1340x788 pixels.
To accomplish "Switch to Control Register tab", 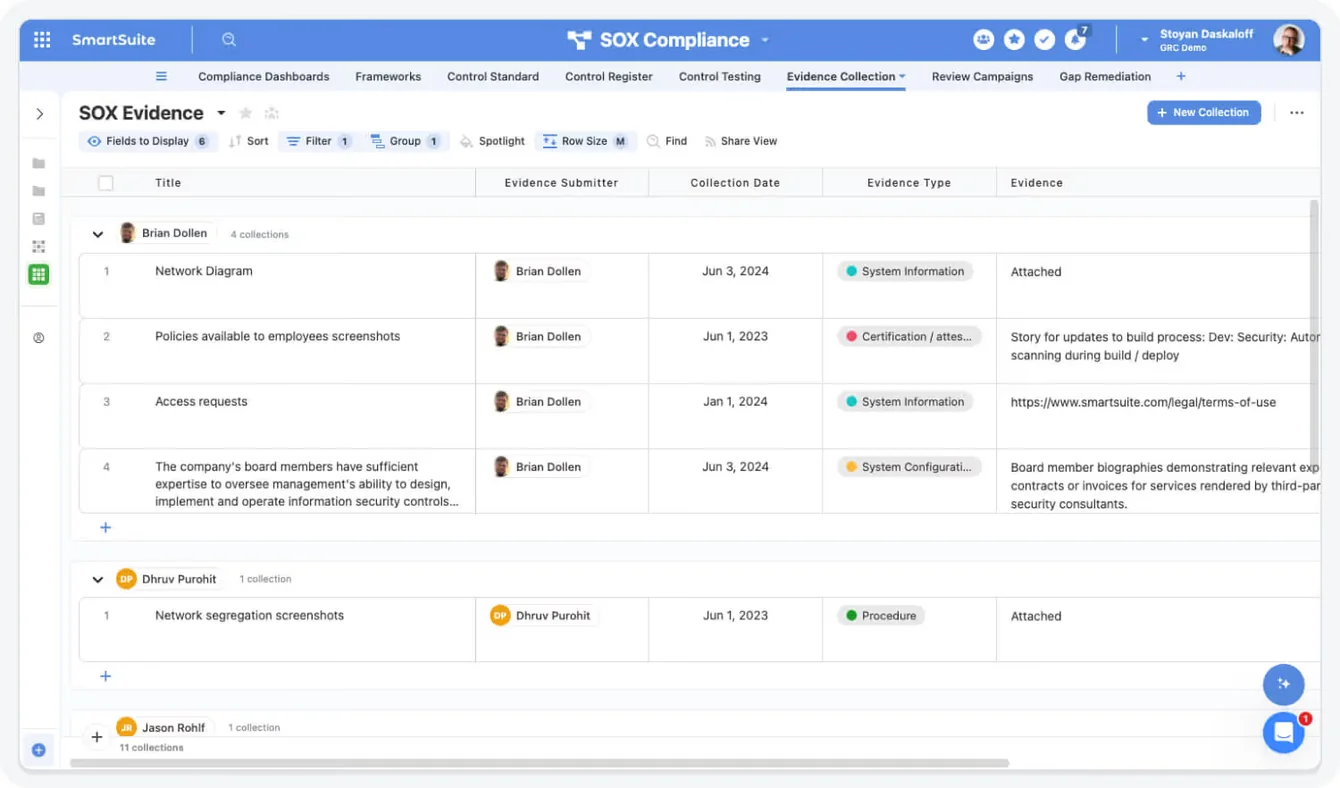I will coord(609,76).
